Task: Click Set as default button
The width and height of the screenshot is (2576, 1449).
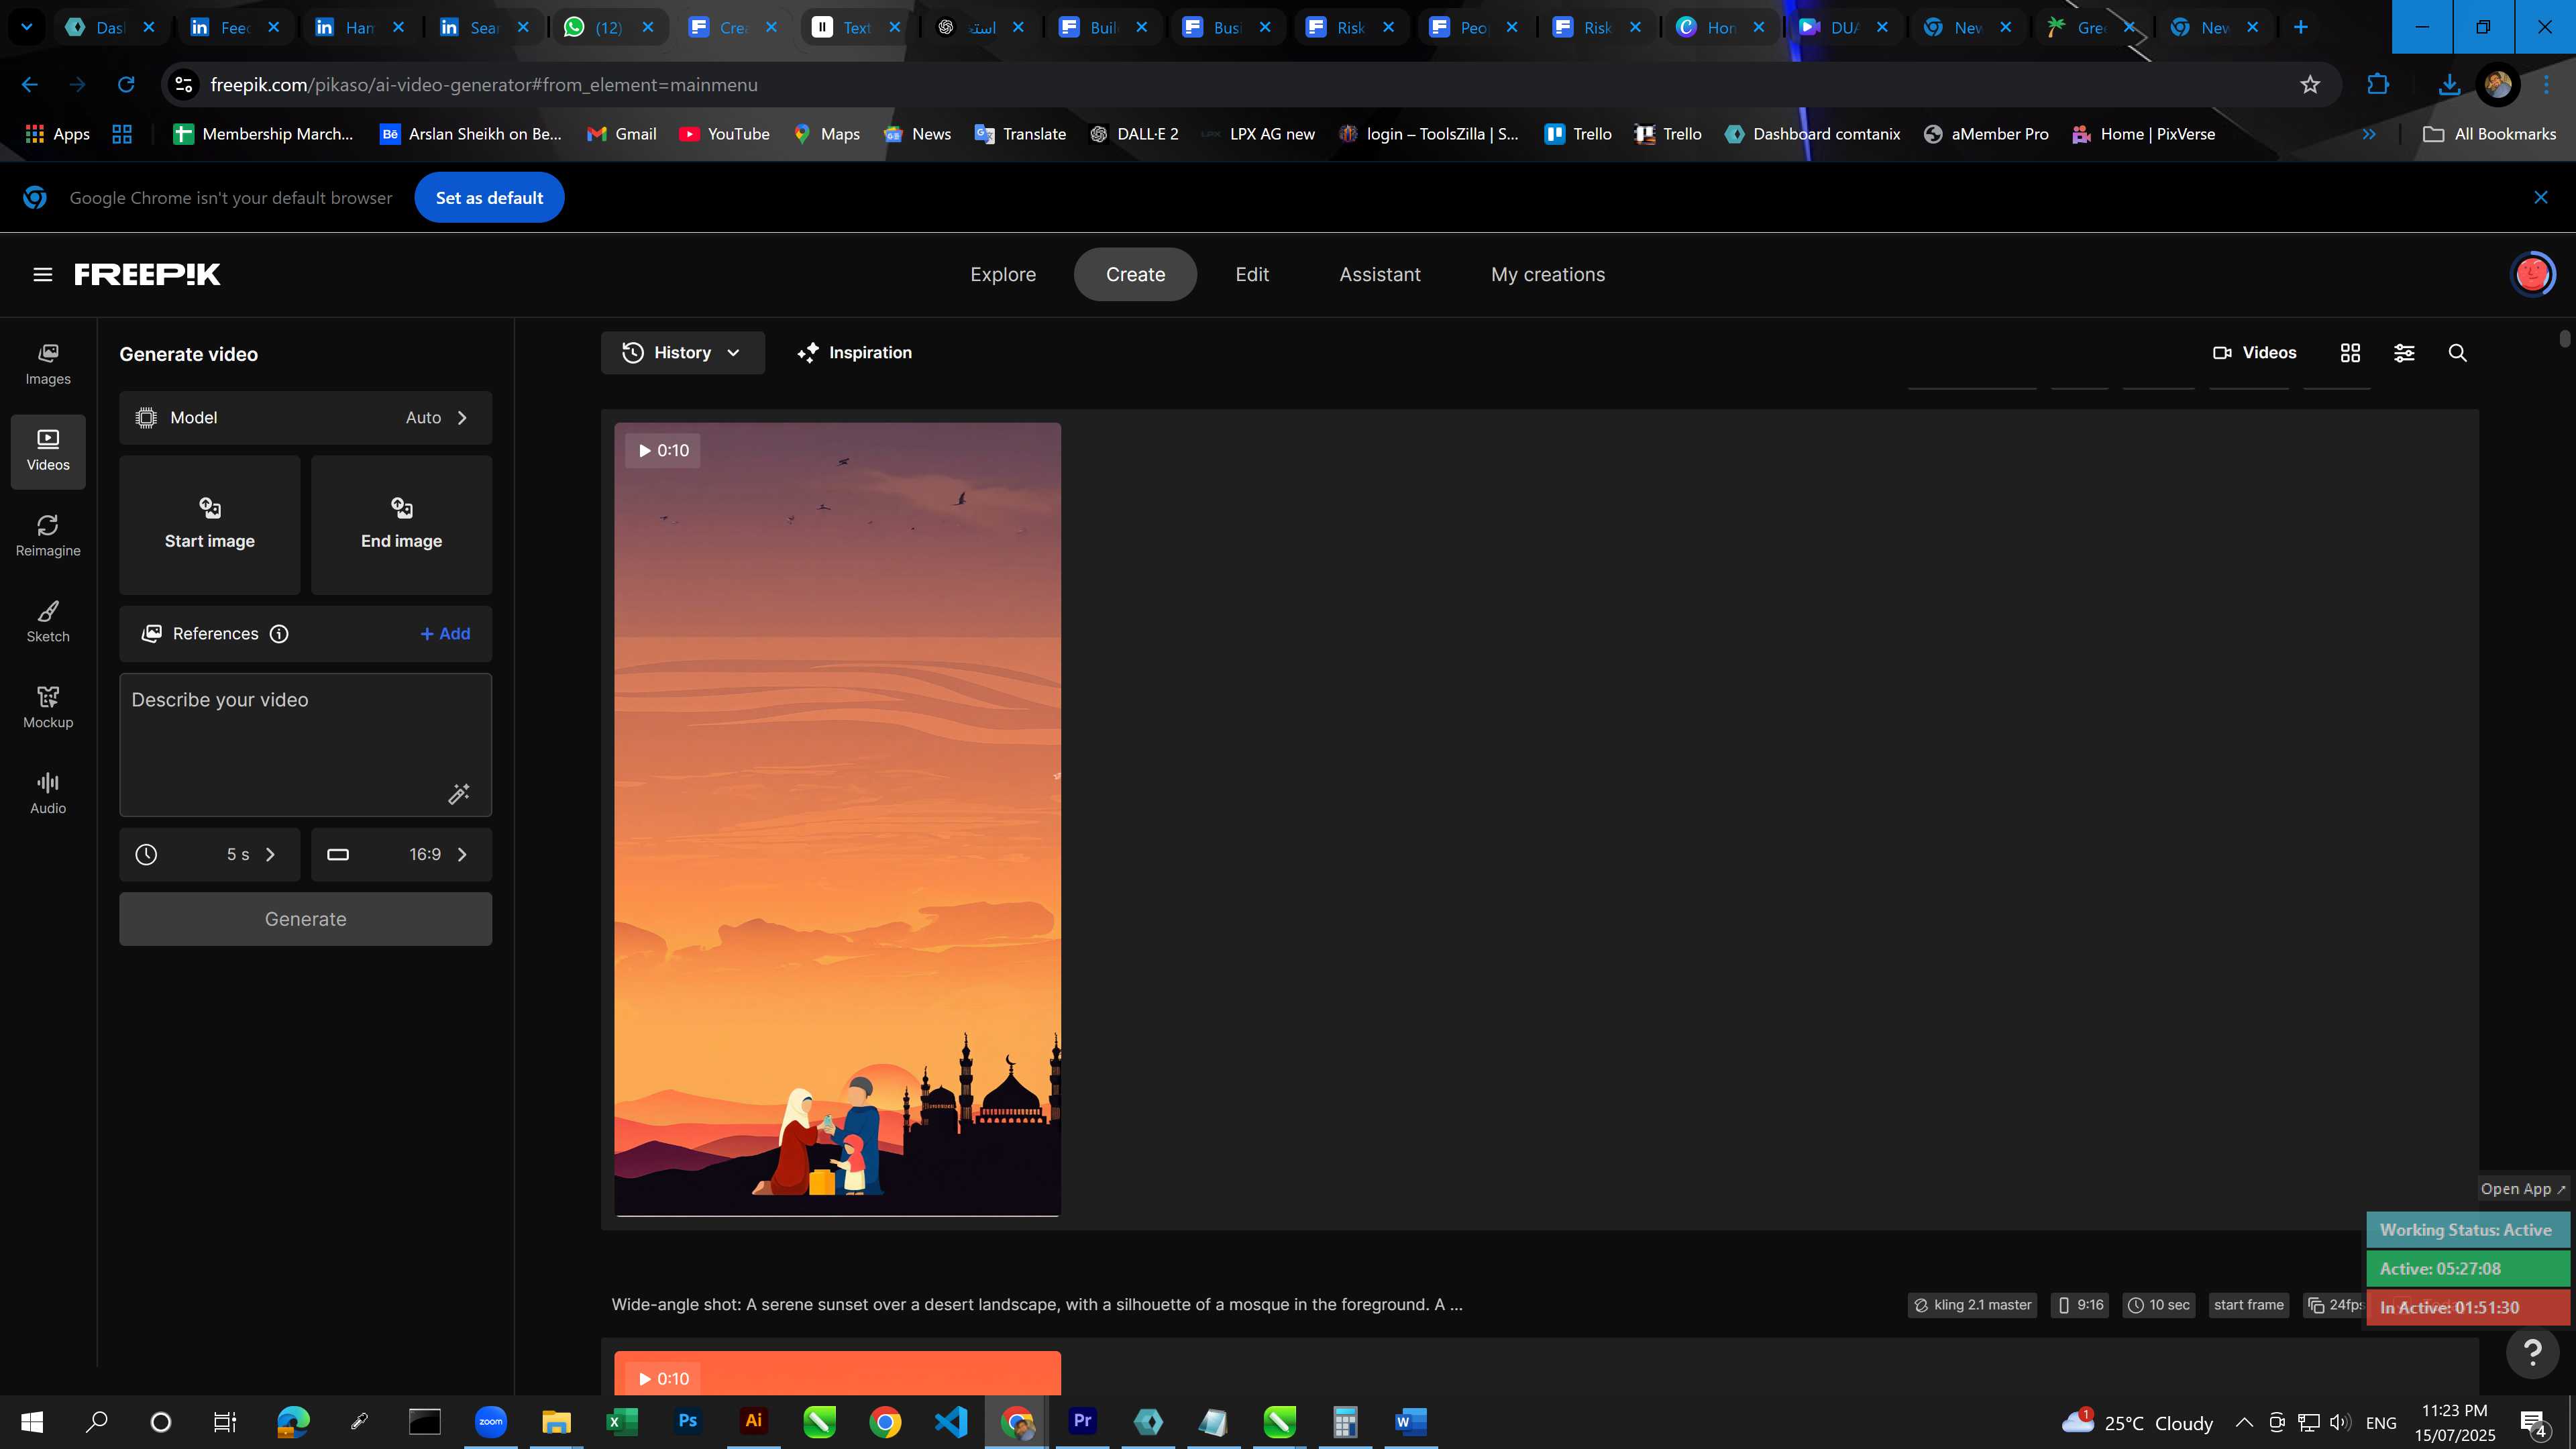Action: (489, 198)
